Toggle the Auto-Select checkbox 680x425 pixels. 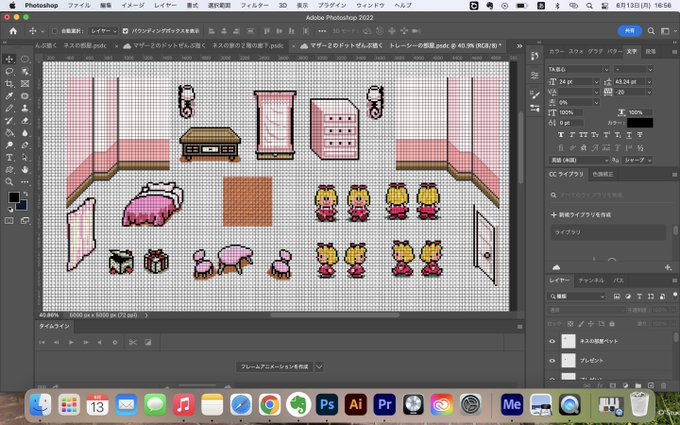click(55, 31)
